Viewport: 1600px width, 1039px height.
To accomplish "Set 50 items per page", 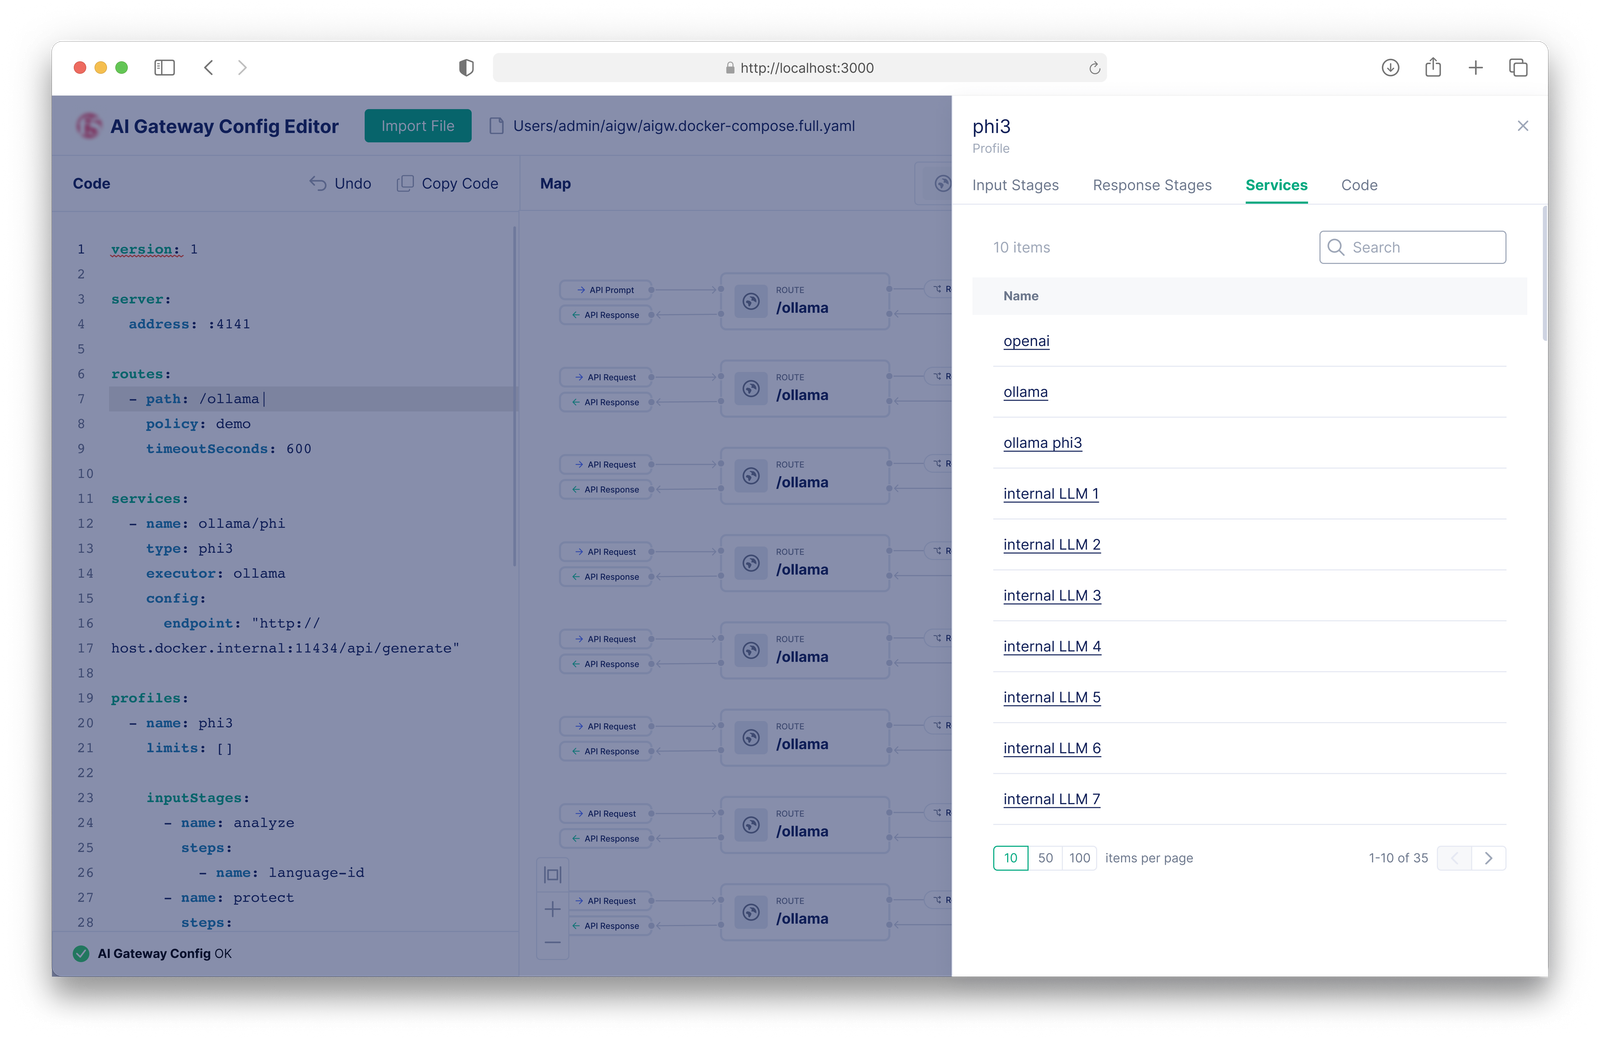I will coord(1045,858).
